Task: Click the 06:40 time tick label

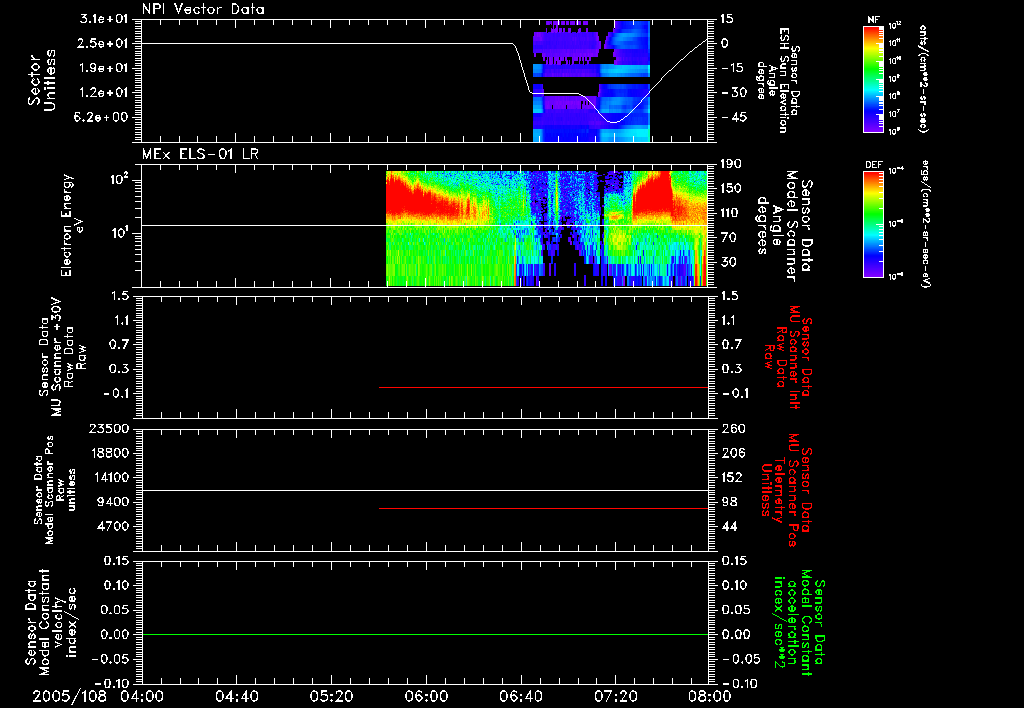Action: 520,697
